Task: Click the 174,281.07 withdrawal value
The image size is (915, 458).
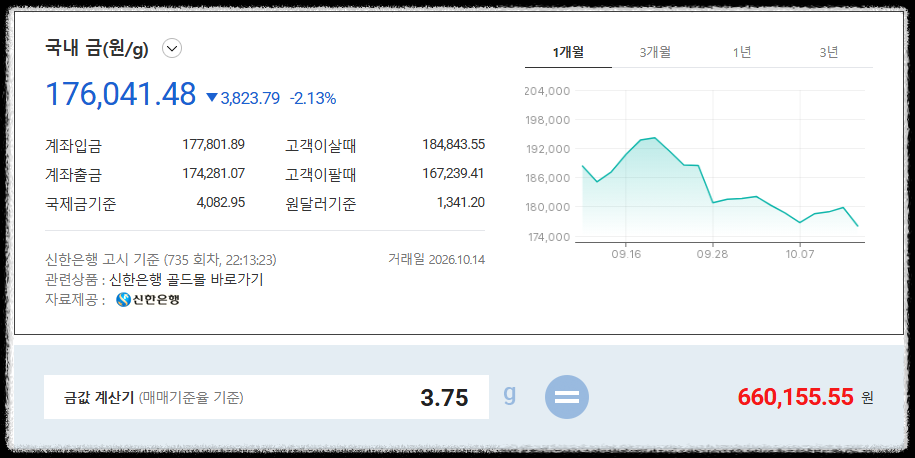Action: [x=214, y=173]
